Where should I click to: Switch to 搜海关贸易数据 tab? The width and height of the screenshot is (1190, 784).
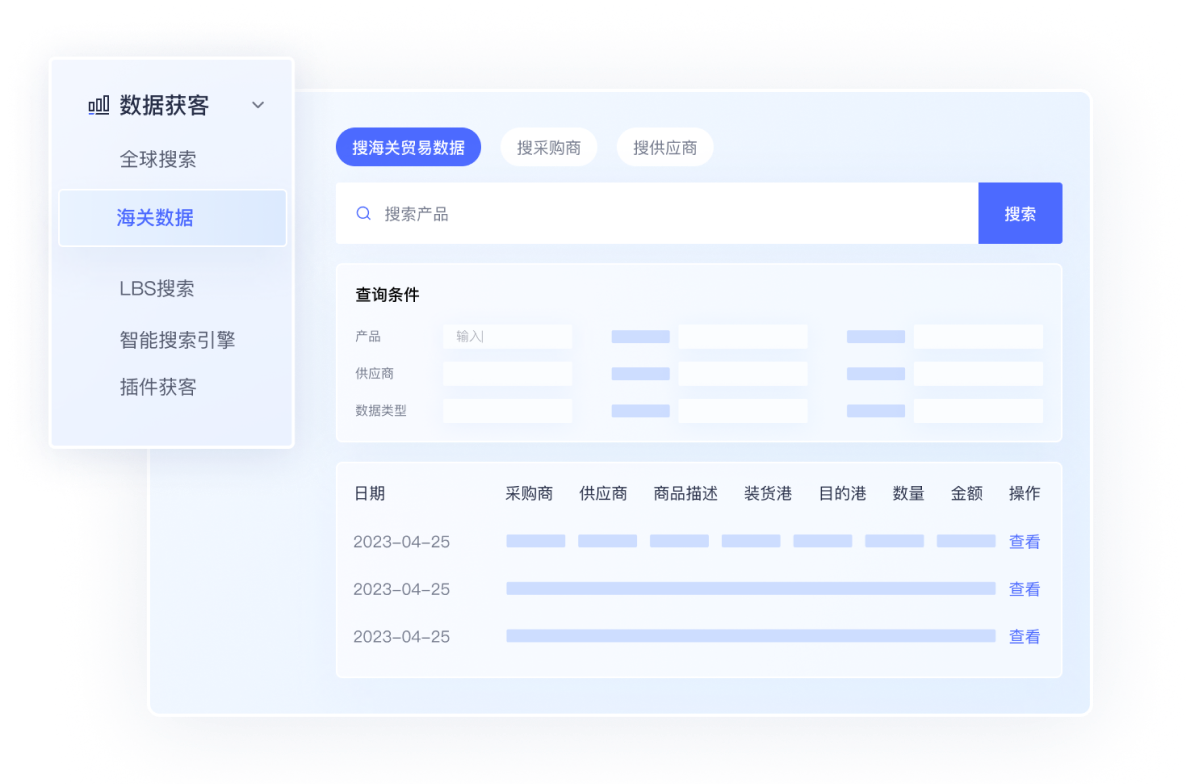(x=408, y=147)
